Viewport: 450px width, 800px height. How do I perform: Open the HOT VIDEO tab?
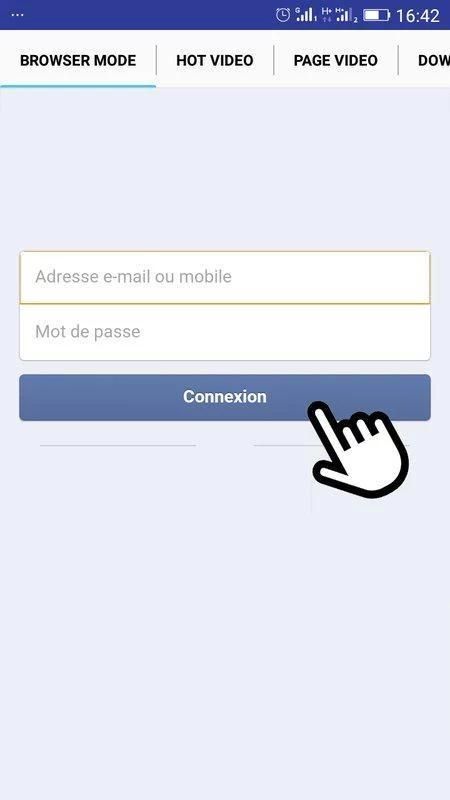click(215, 60)
